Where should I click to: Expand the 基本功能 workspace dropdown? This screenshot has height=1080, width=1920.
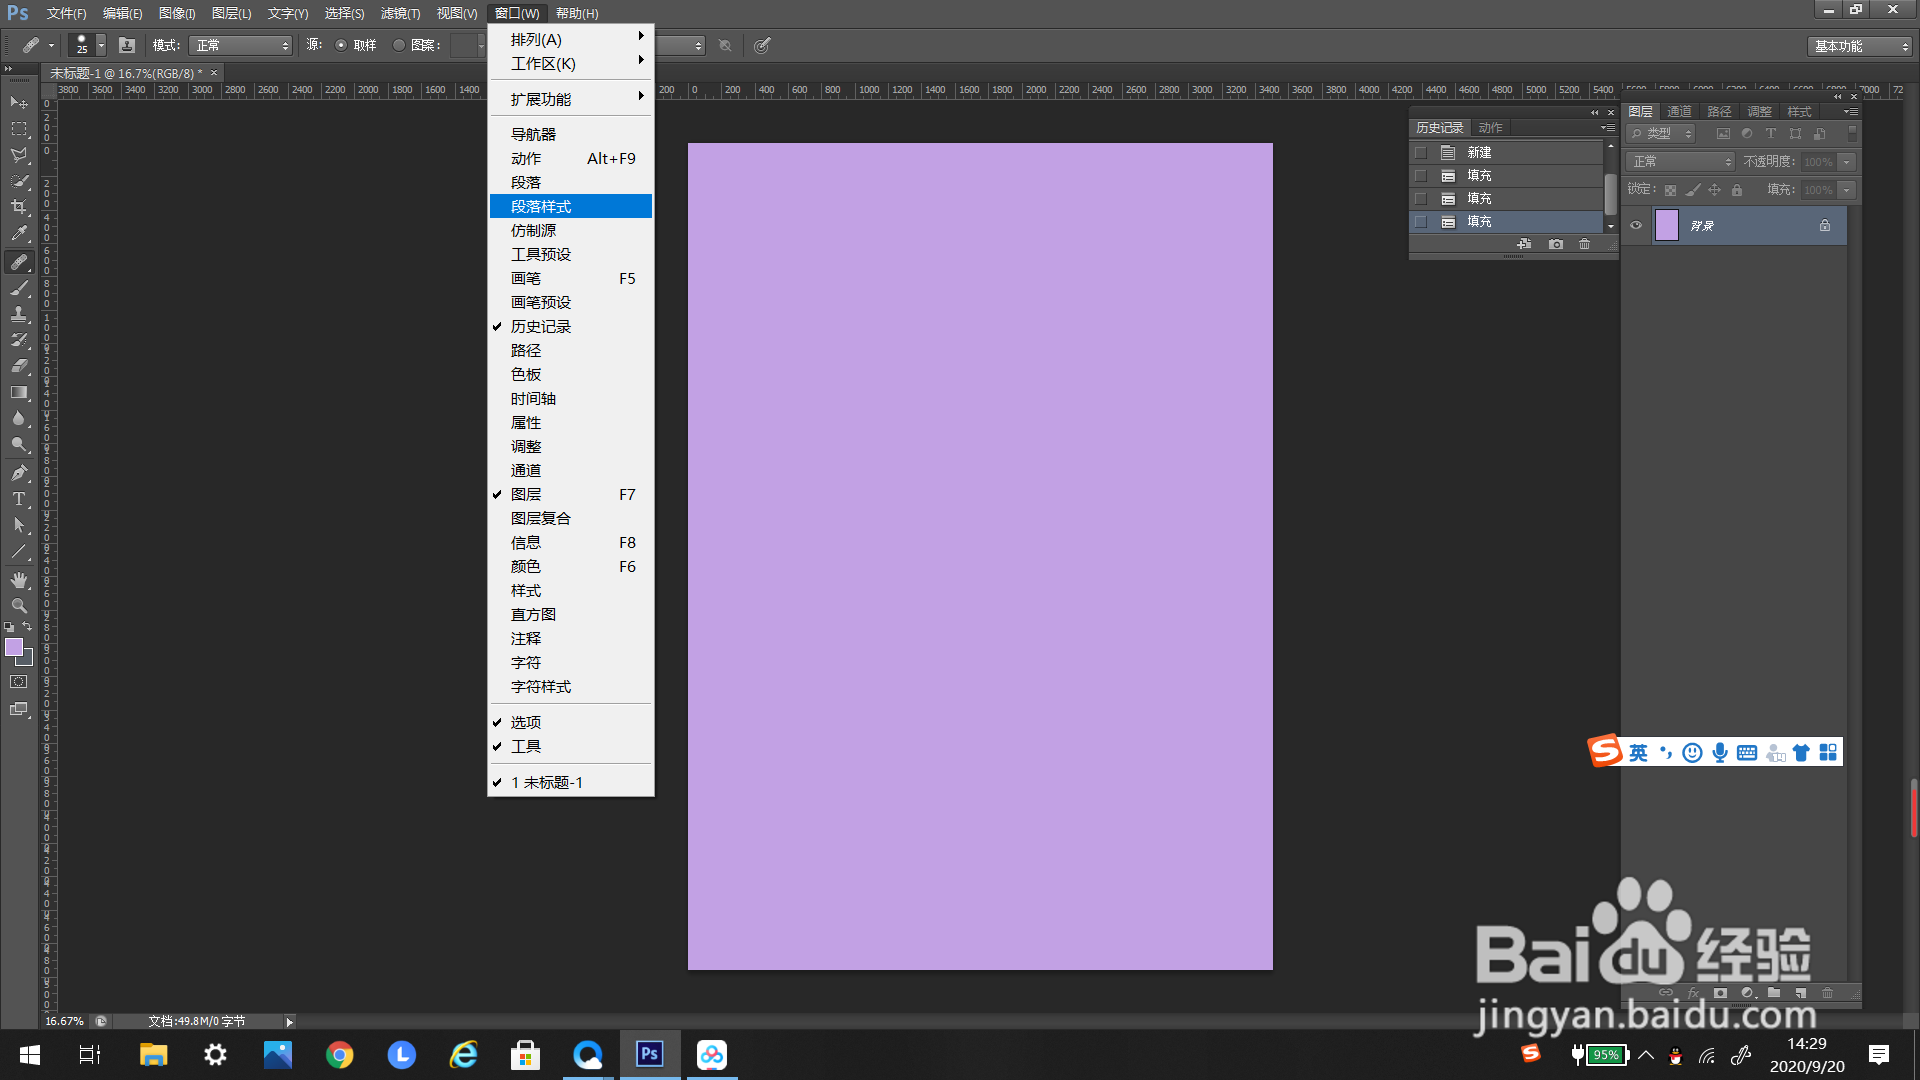(x=1860, y=46)
